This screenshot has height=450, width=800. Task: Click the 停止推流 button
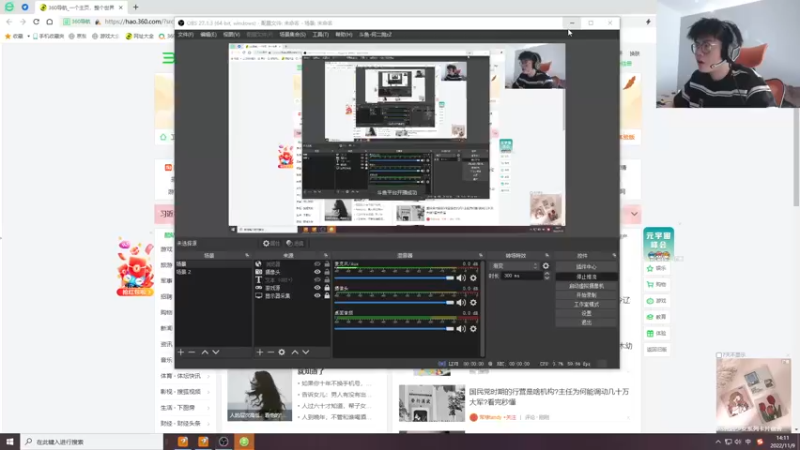[x=586, y=277]
